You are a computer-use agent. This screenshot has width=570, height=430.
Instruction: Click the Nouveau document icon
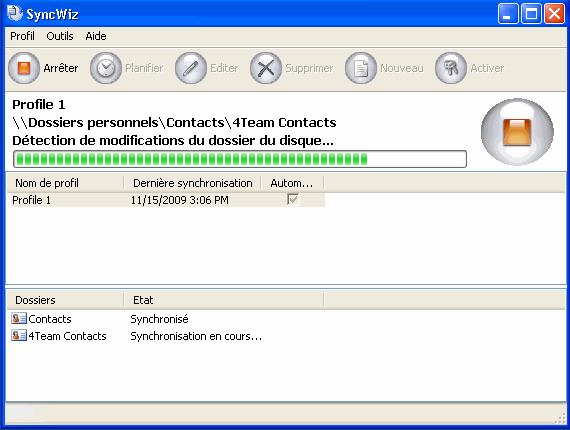361,68
